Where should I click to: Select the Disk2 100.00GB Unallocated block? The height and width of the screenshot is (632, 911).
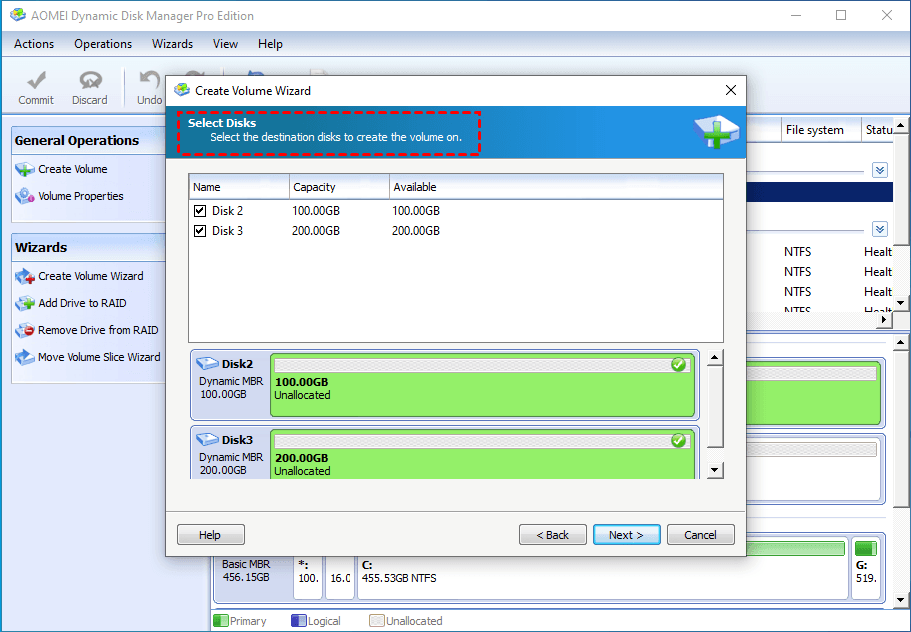coord(482,385)
